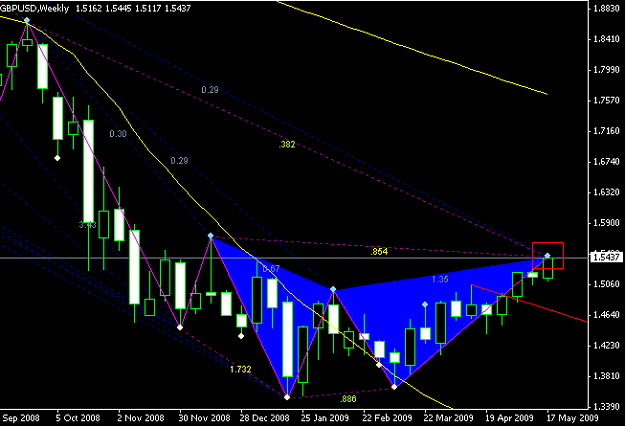Image resolution: width=625 pixels, height=427 pixels.
Task: Click the 1.7570 price axis label
Action: (x=606, y=100)
